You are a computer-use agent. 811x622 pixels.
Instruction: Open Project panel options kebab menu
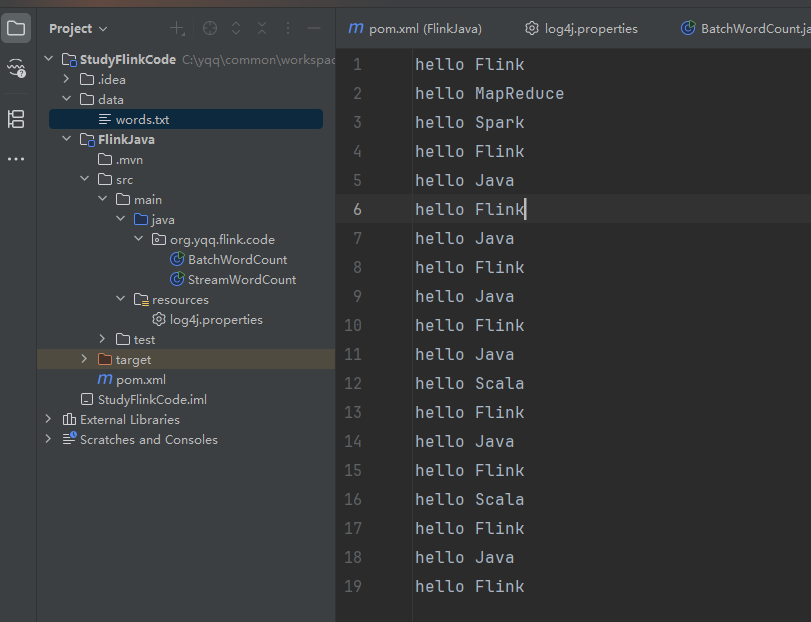pyautogui.click(x=288, y=28)
